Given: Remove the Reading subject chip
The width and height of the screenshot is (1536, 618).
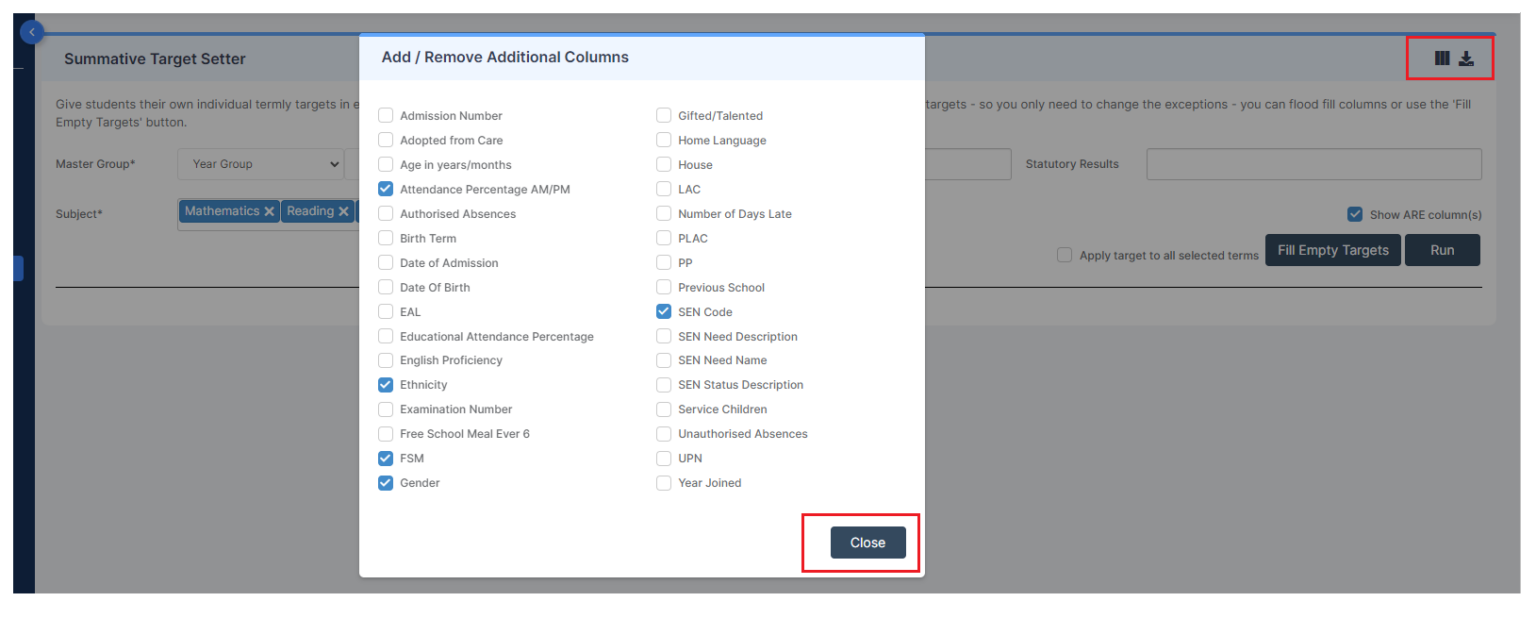Looking at the screenshot, I should 344,211.
